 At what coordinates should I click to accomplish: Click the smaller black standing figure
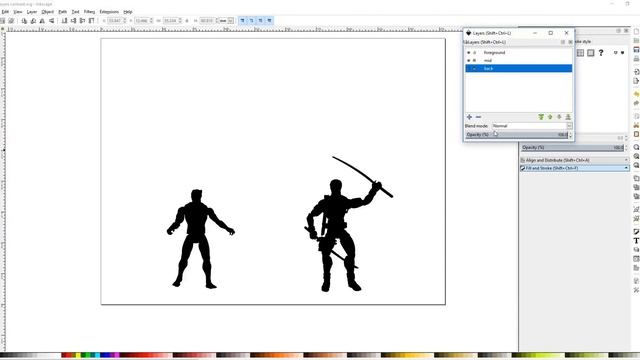coord(198,239)
